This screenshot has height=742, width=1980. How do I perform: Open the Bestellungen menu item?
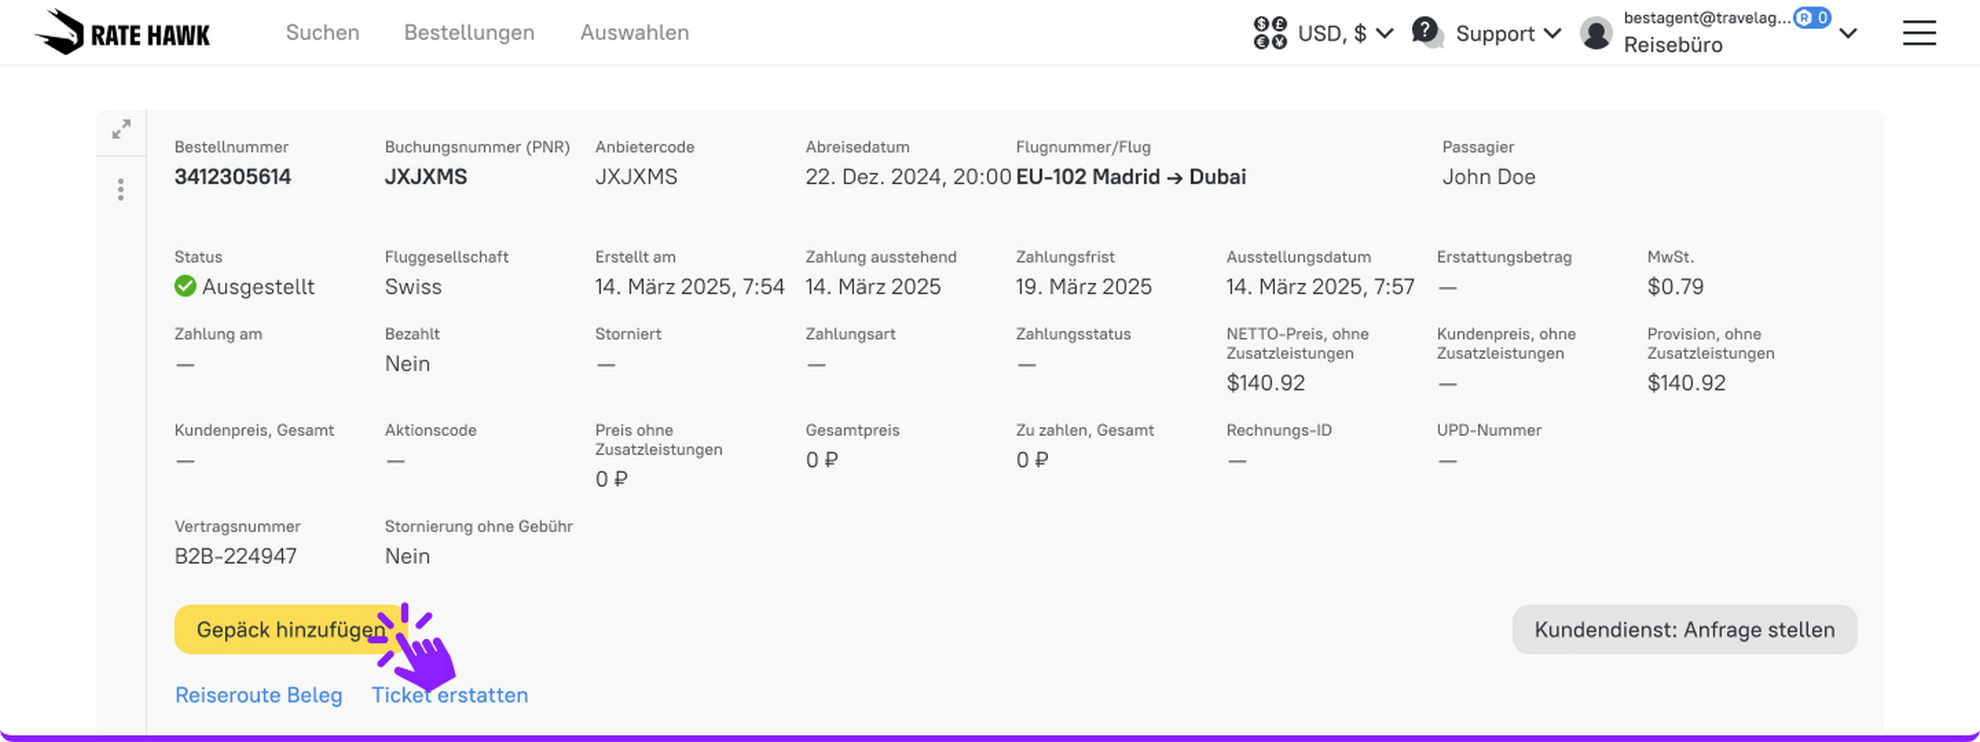[x=469, y=32]
